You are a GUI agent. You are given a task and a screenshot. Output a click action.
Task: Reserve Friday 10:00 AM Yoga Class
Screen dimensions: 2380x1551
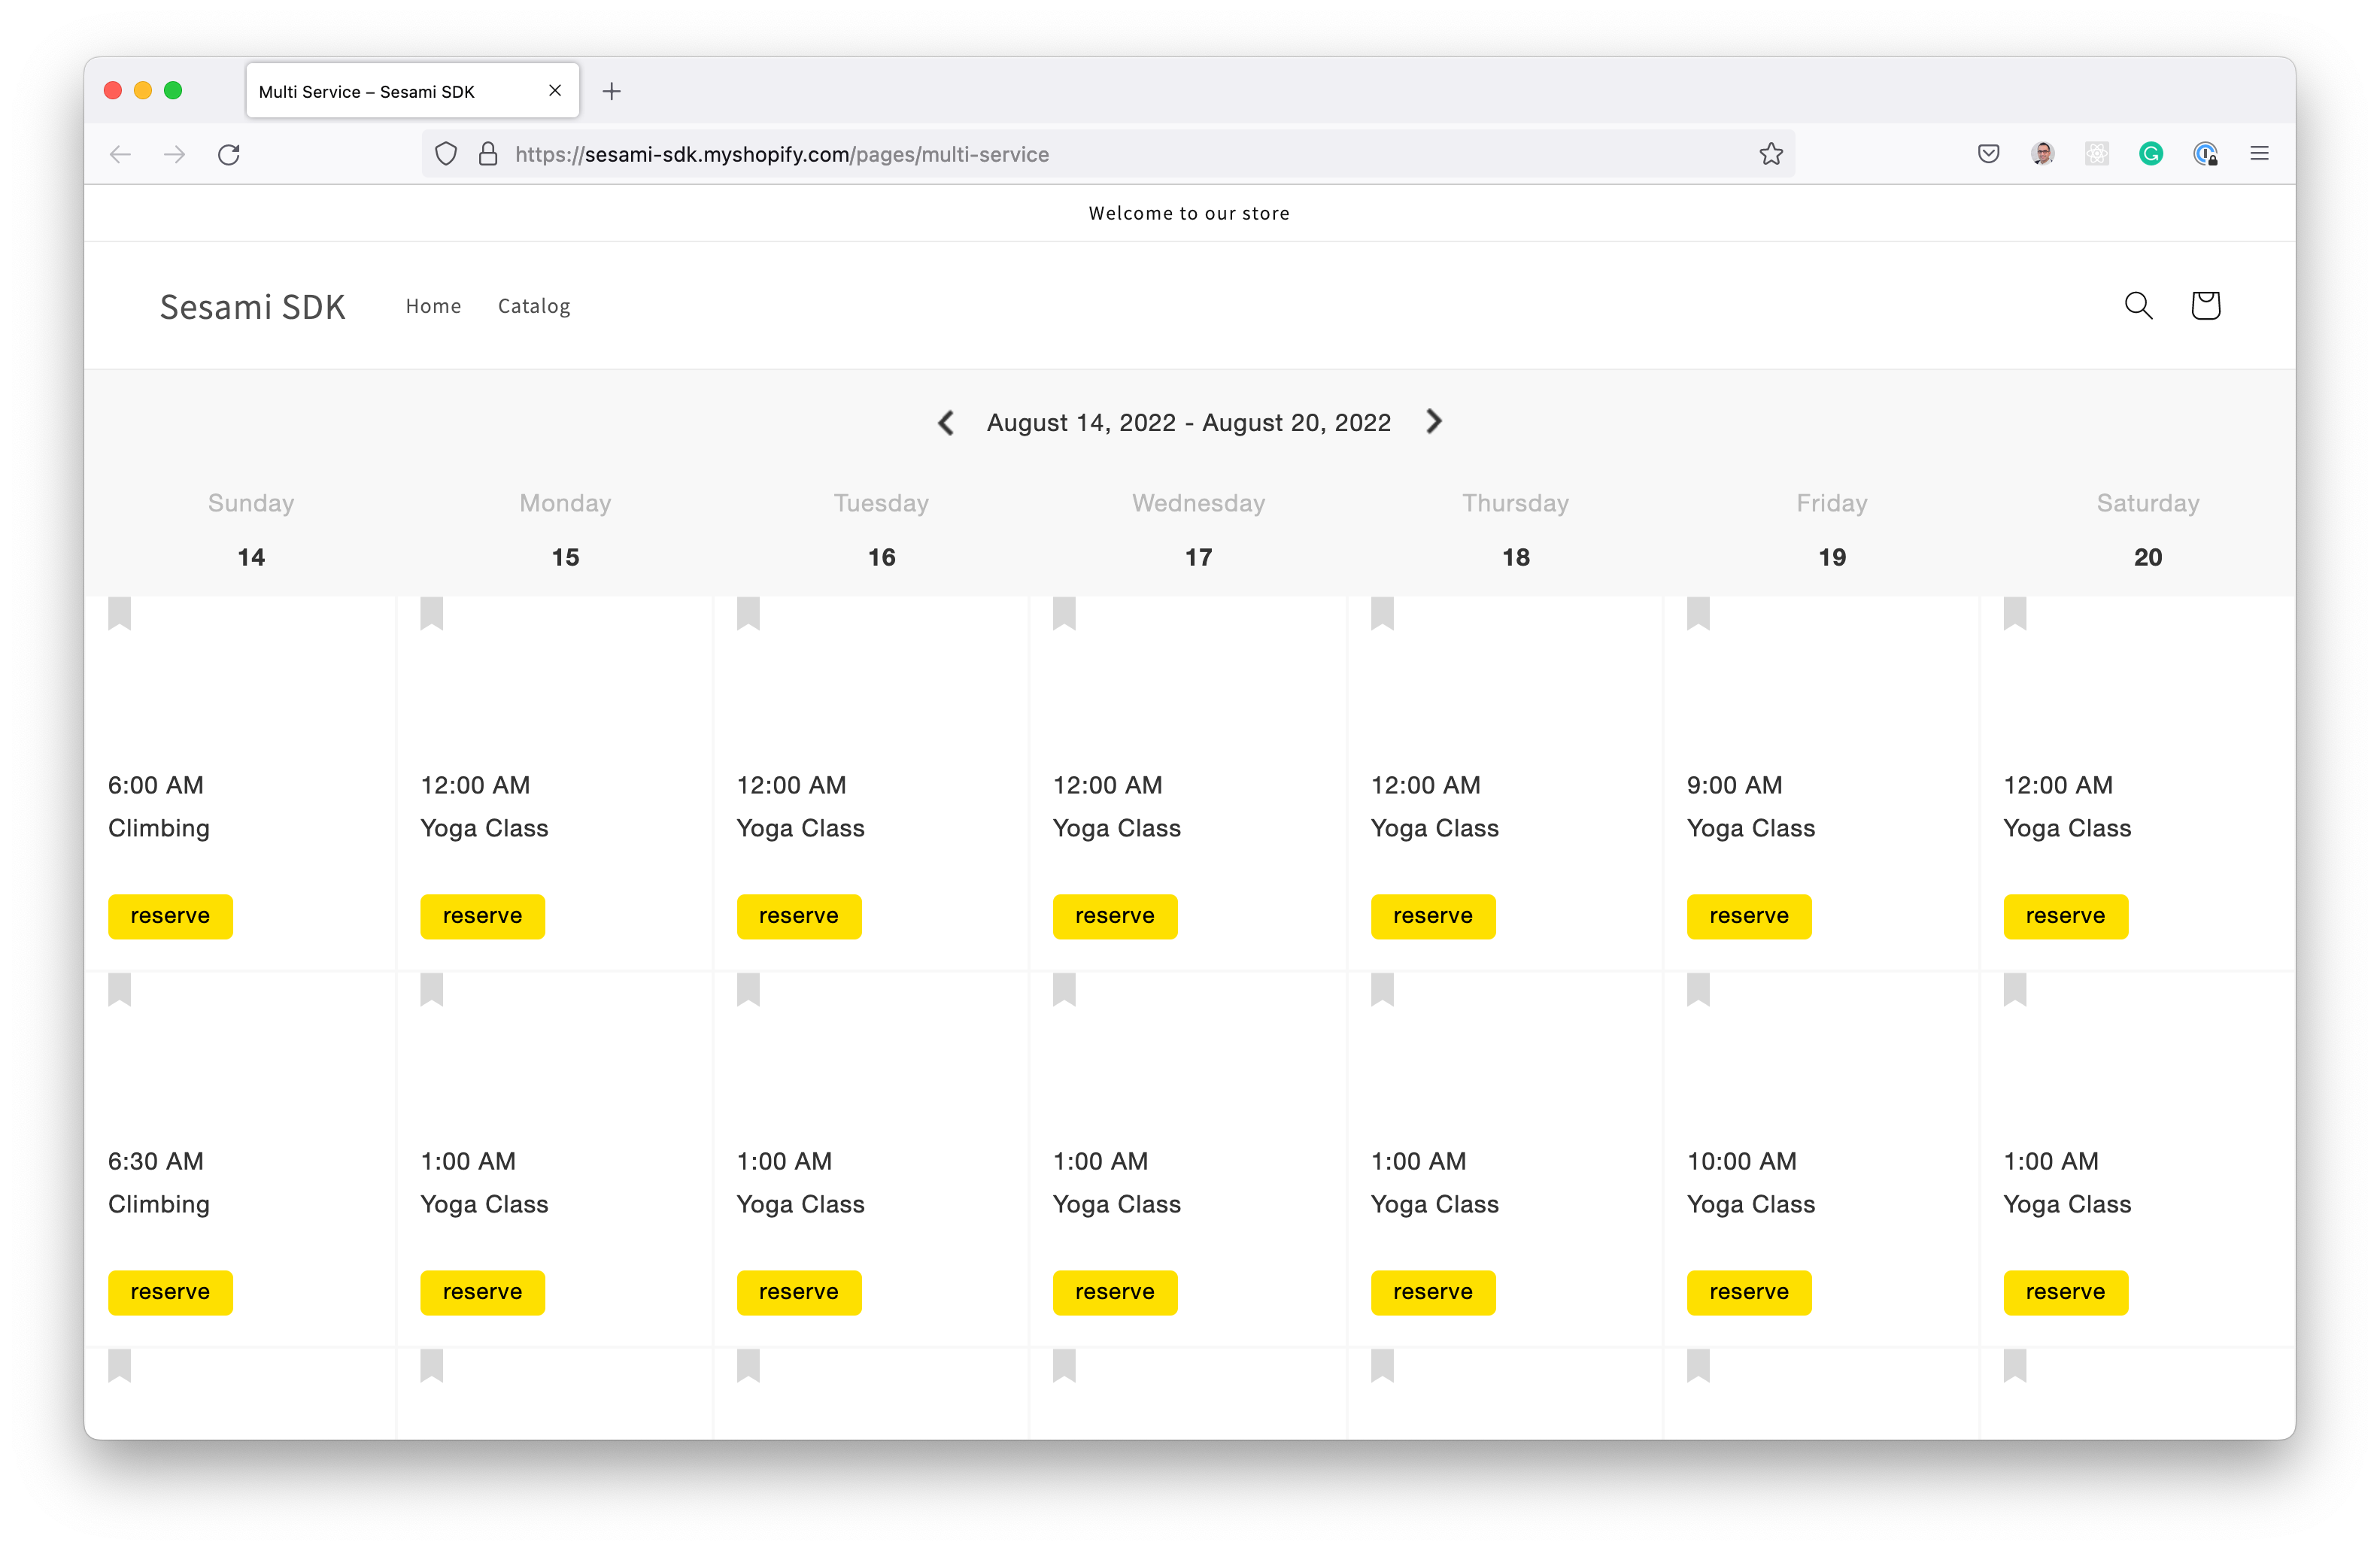pos(1748,1292)
